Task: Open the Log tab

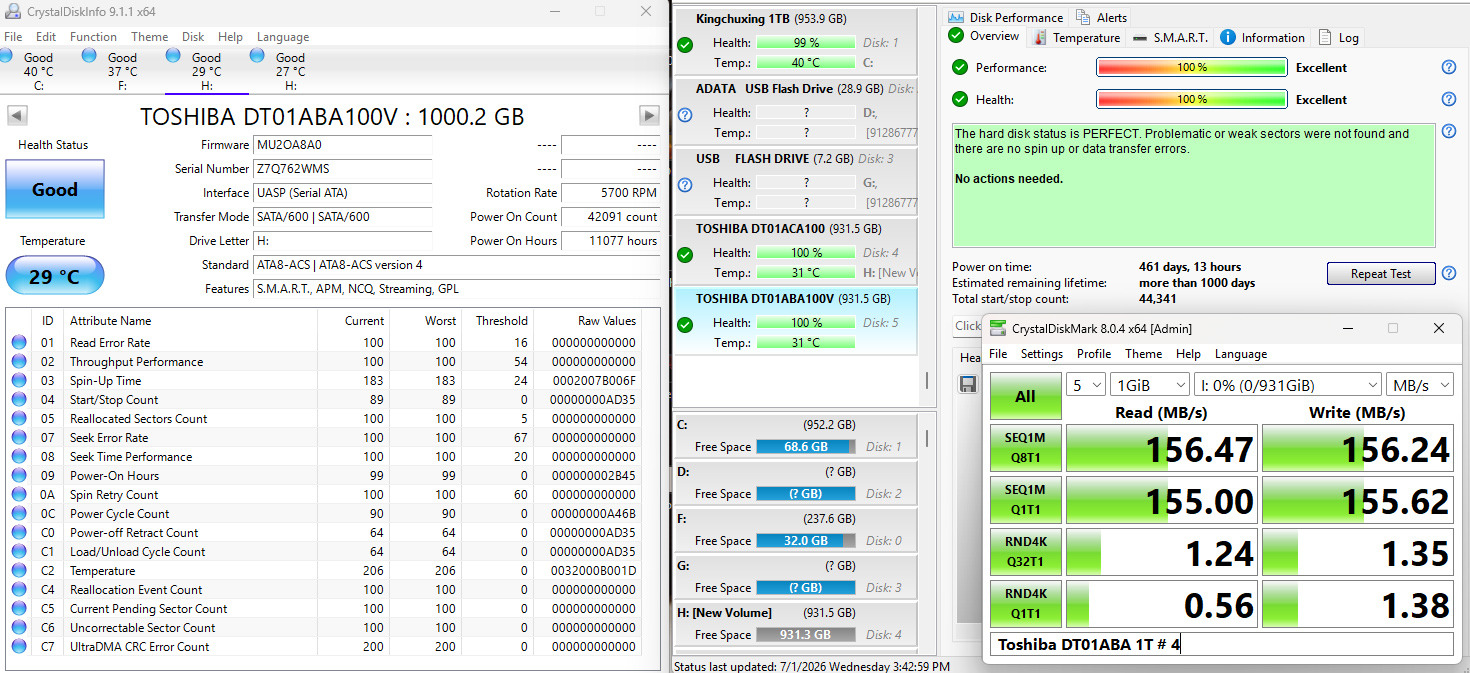Action: [x=1339, y=38]
